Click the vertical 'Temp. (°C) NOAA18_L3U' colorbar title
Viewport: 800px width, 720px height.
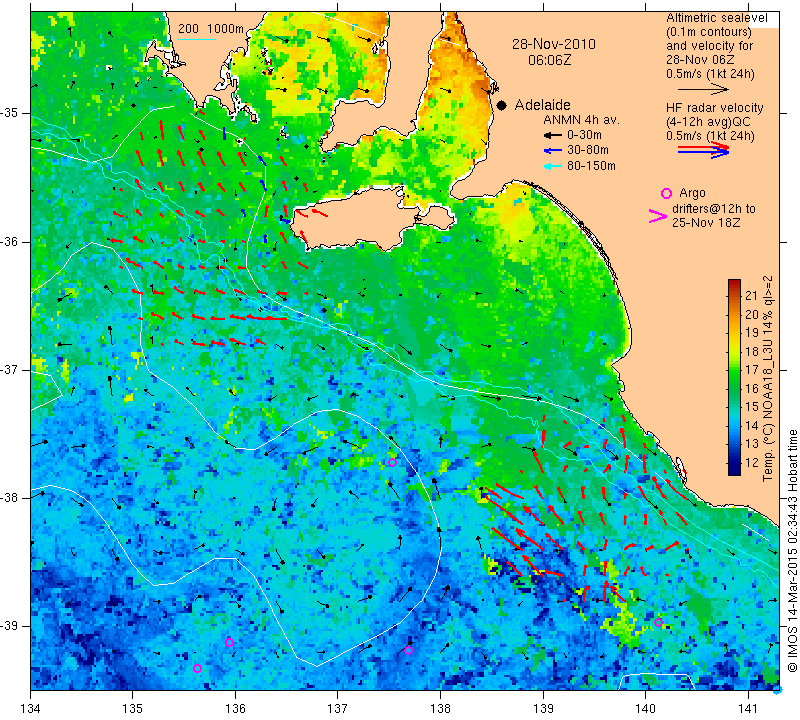[768, 379]
